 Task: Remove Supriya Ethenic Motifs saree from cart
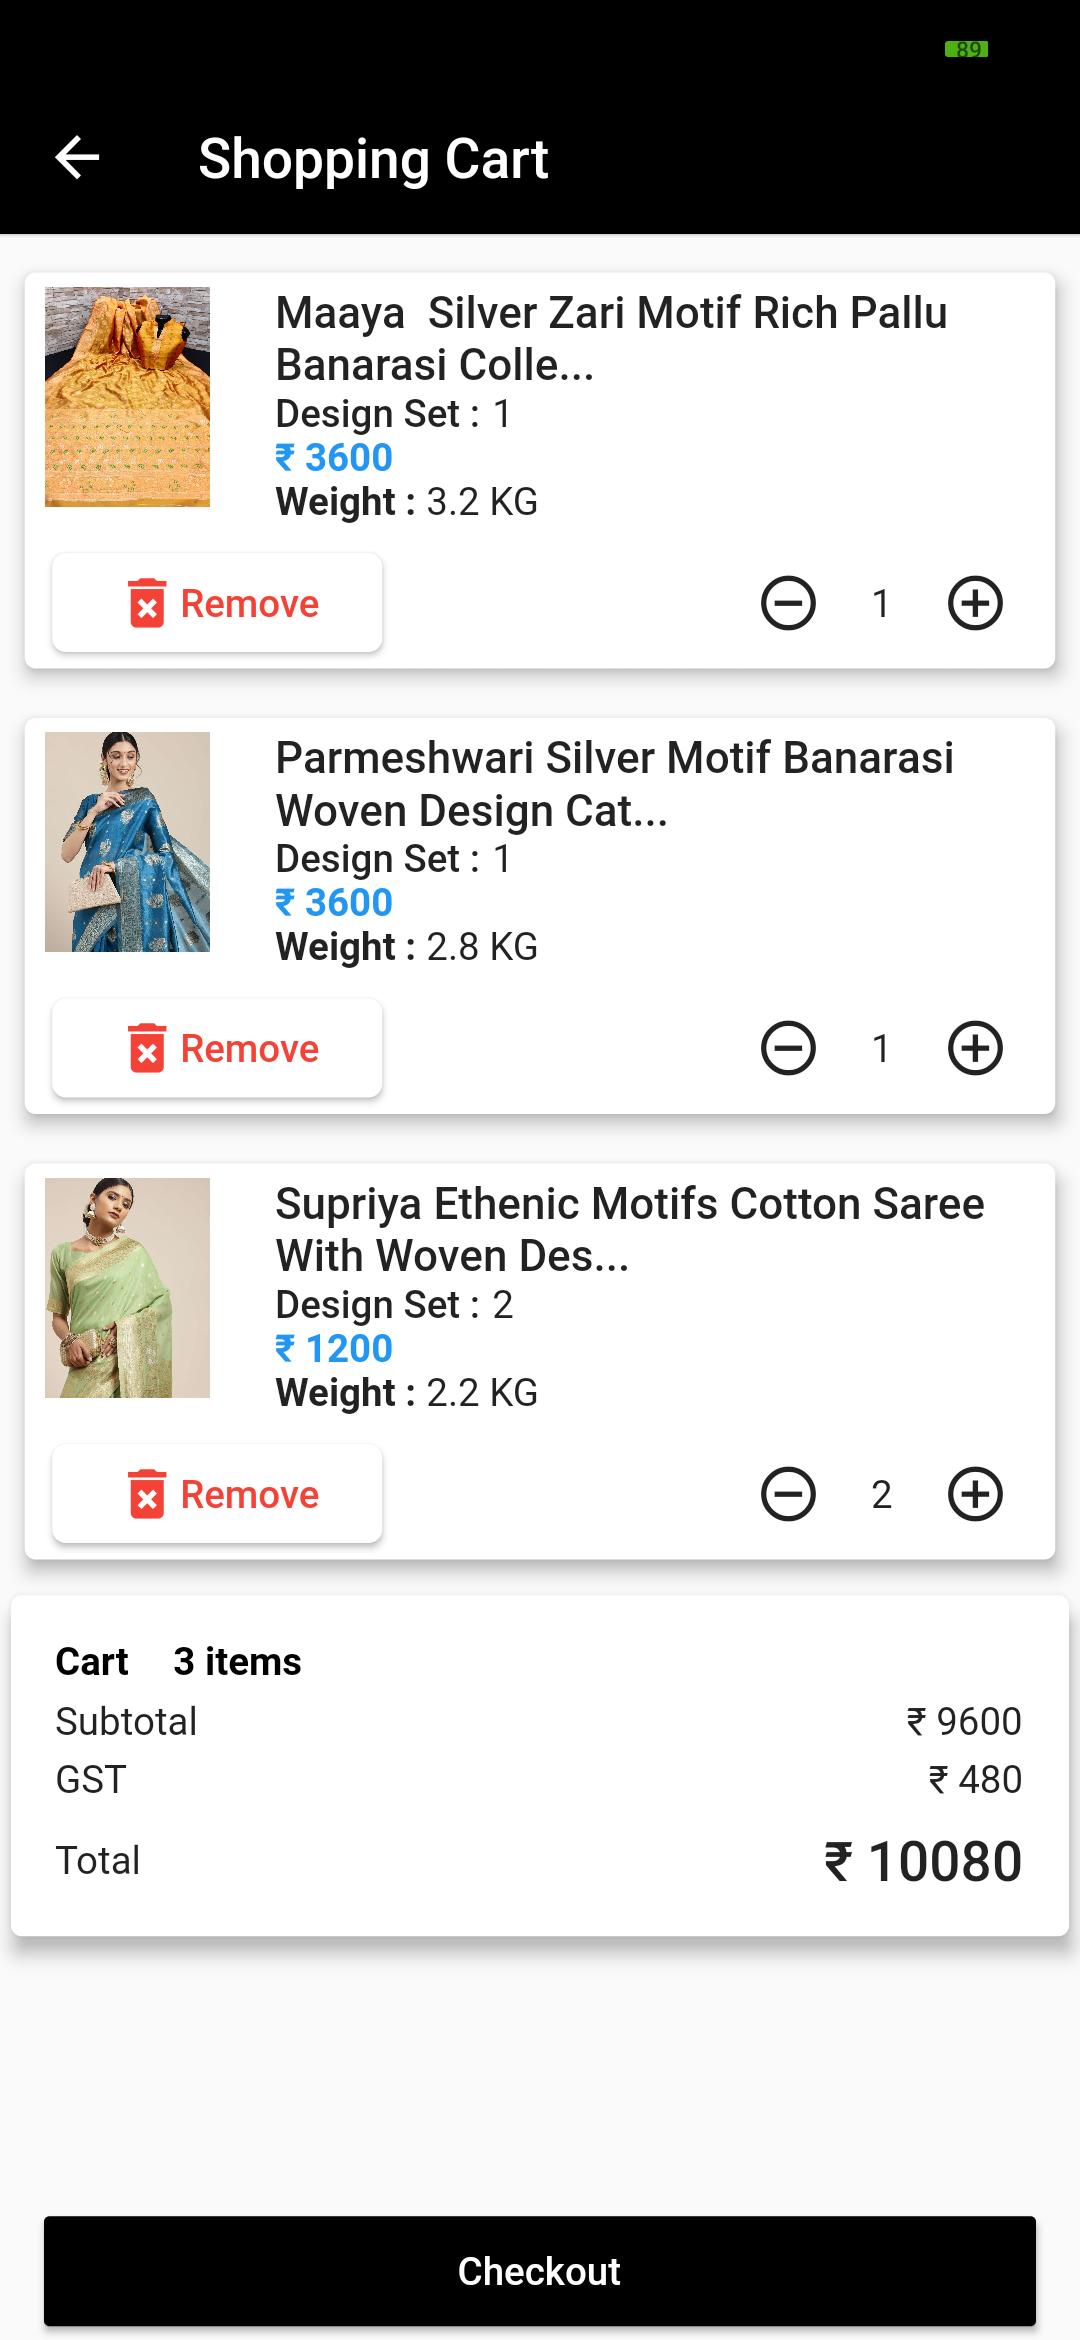(x=217, y=1494)
